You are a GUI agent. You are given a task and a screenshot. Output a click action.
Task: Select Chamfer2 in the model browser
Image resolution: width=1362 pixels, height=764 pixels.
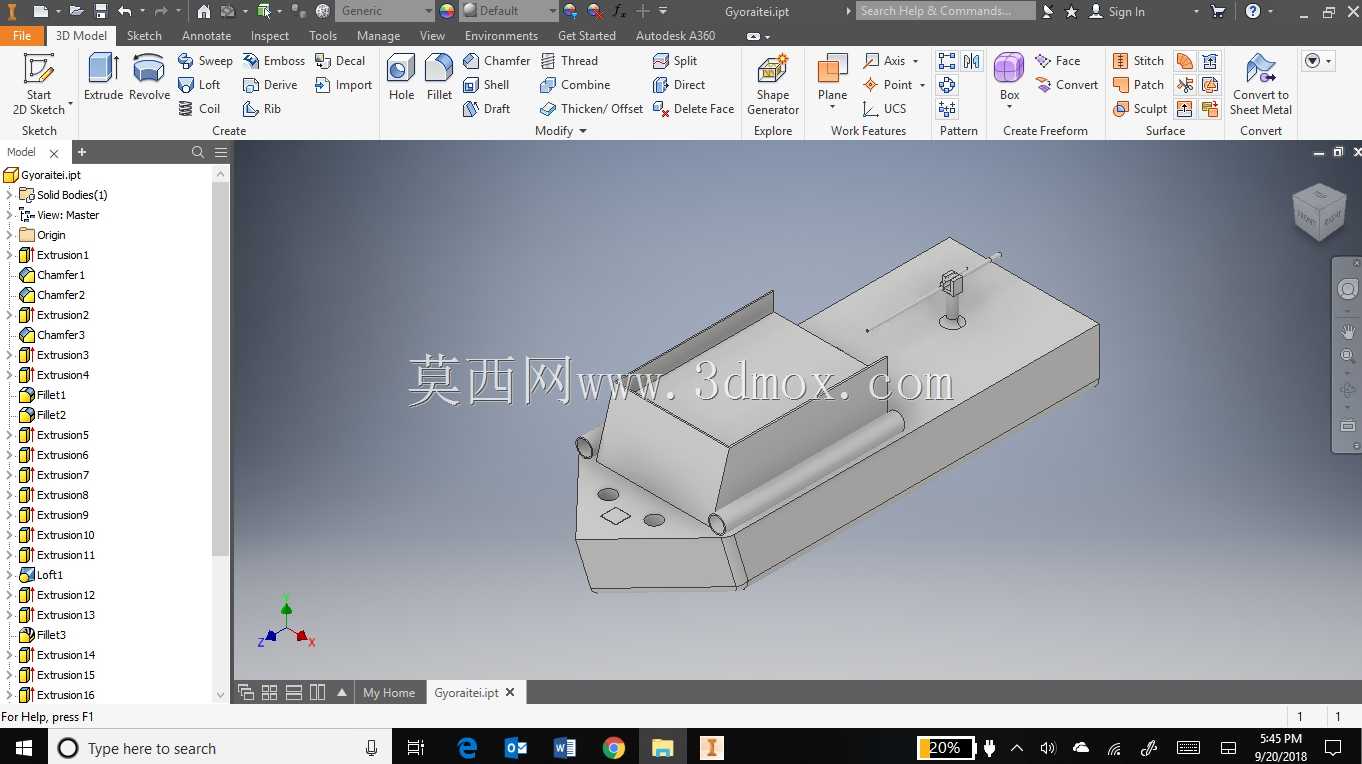61,295
